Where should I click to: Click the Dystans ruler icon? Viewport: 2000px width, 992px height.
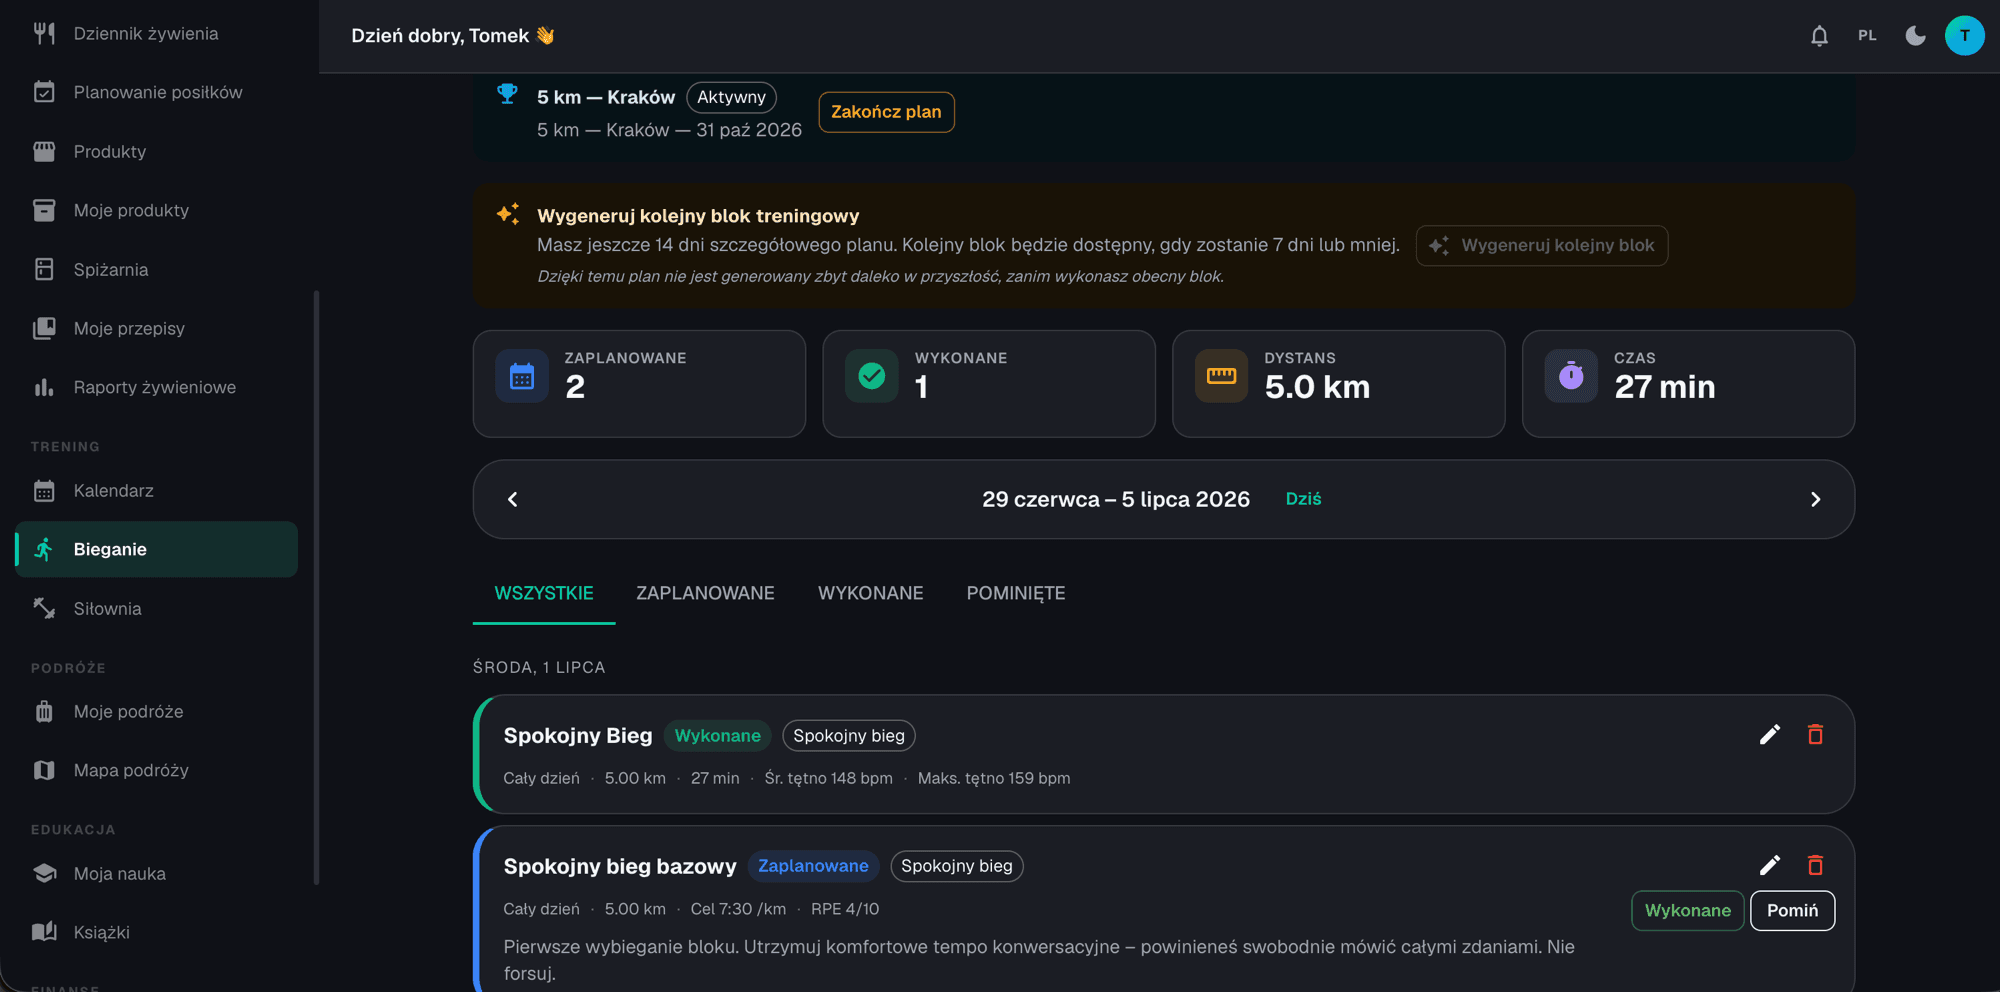[1221, 376]
